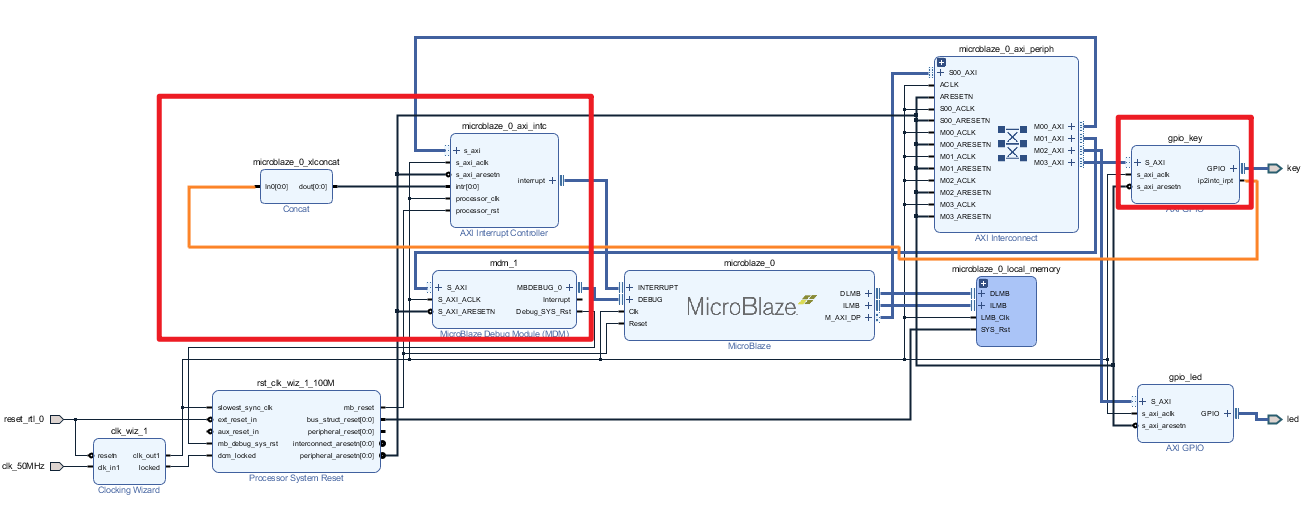Click resetn pin on Clocking Wizard
1304x507 pixels.
[x=109, y=455]
